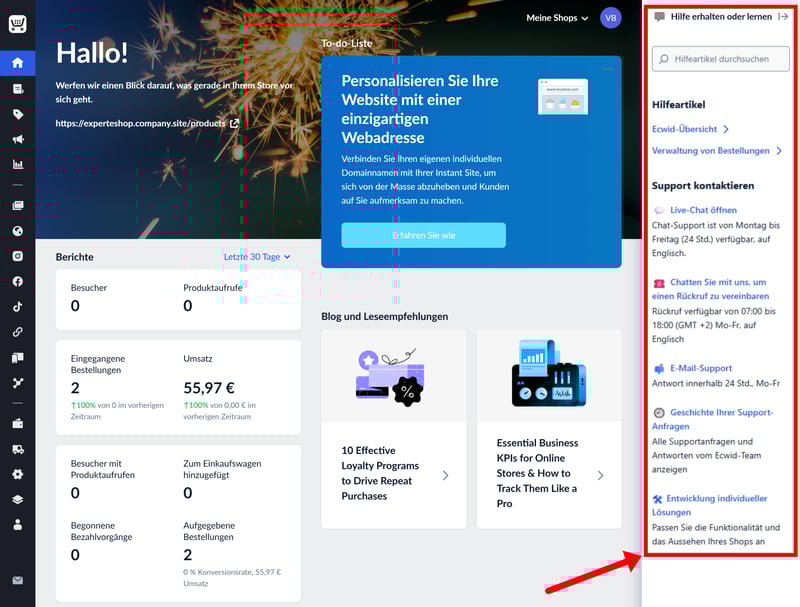Open the Reports bar chart sidebar icon

(17, 164)
